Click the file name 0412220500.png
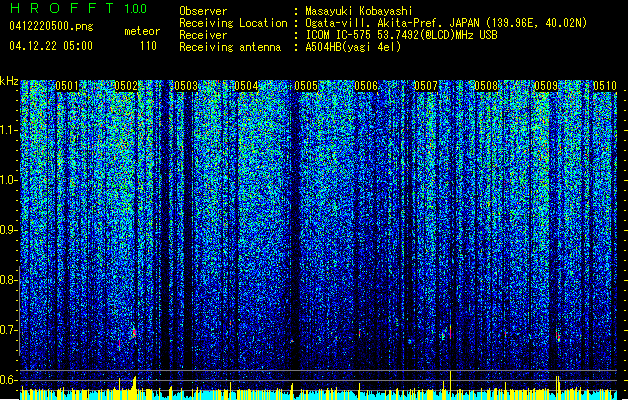 click(51, 26)
